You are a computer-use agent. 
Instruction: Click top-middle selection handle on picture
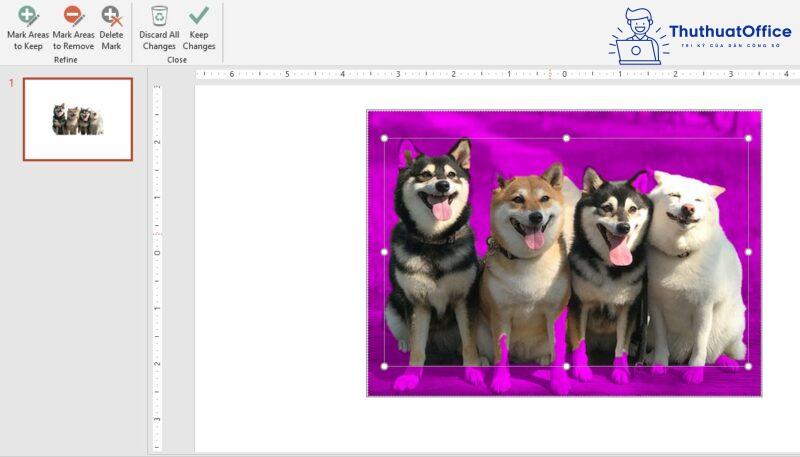pos(566,138)
